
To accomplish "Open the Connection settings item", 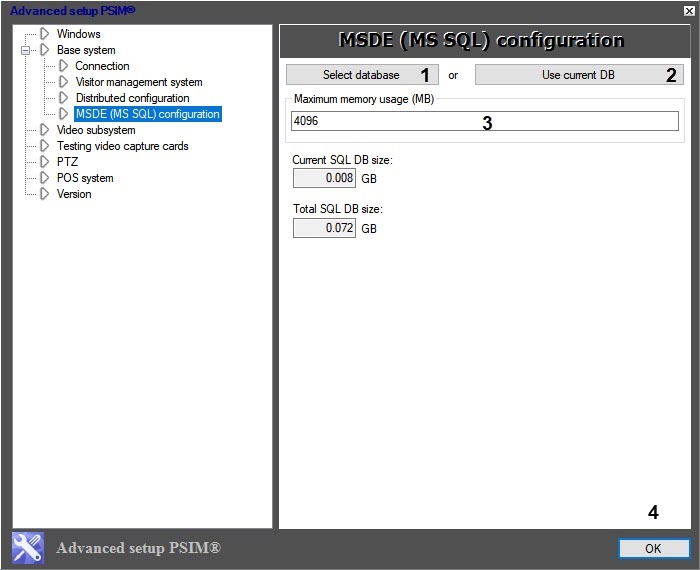I will pos(102,66).
